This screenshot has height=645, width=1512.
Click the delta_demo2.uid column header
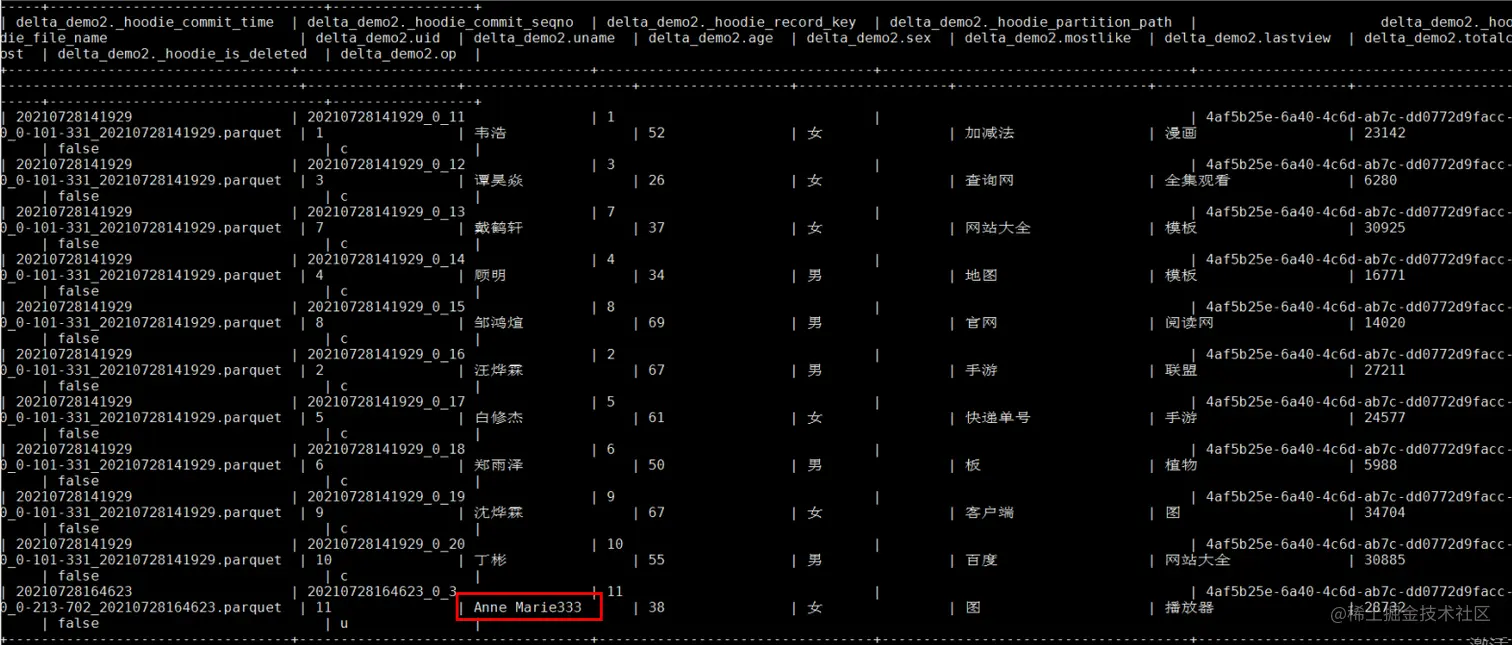[x=379, y=38]
